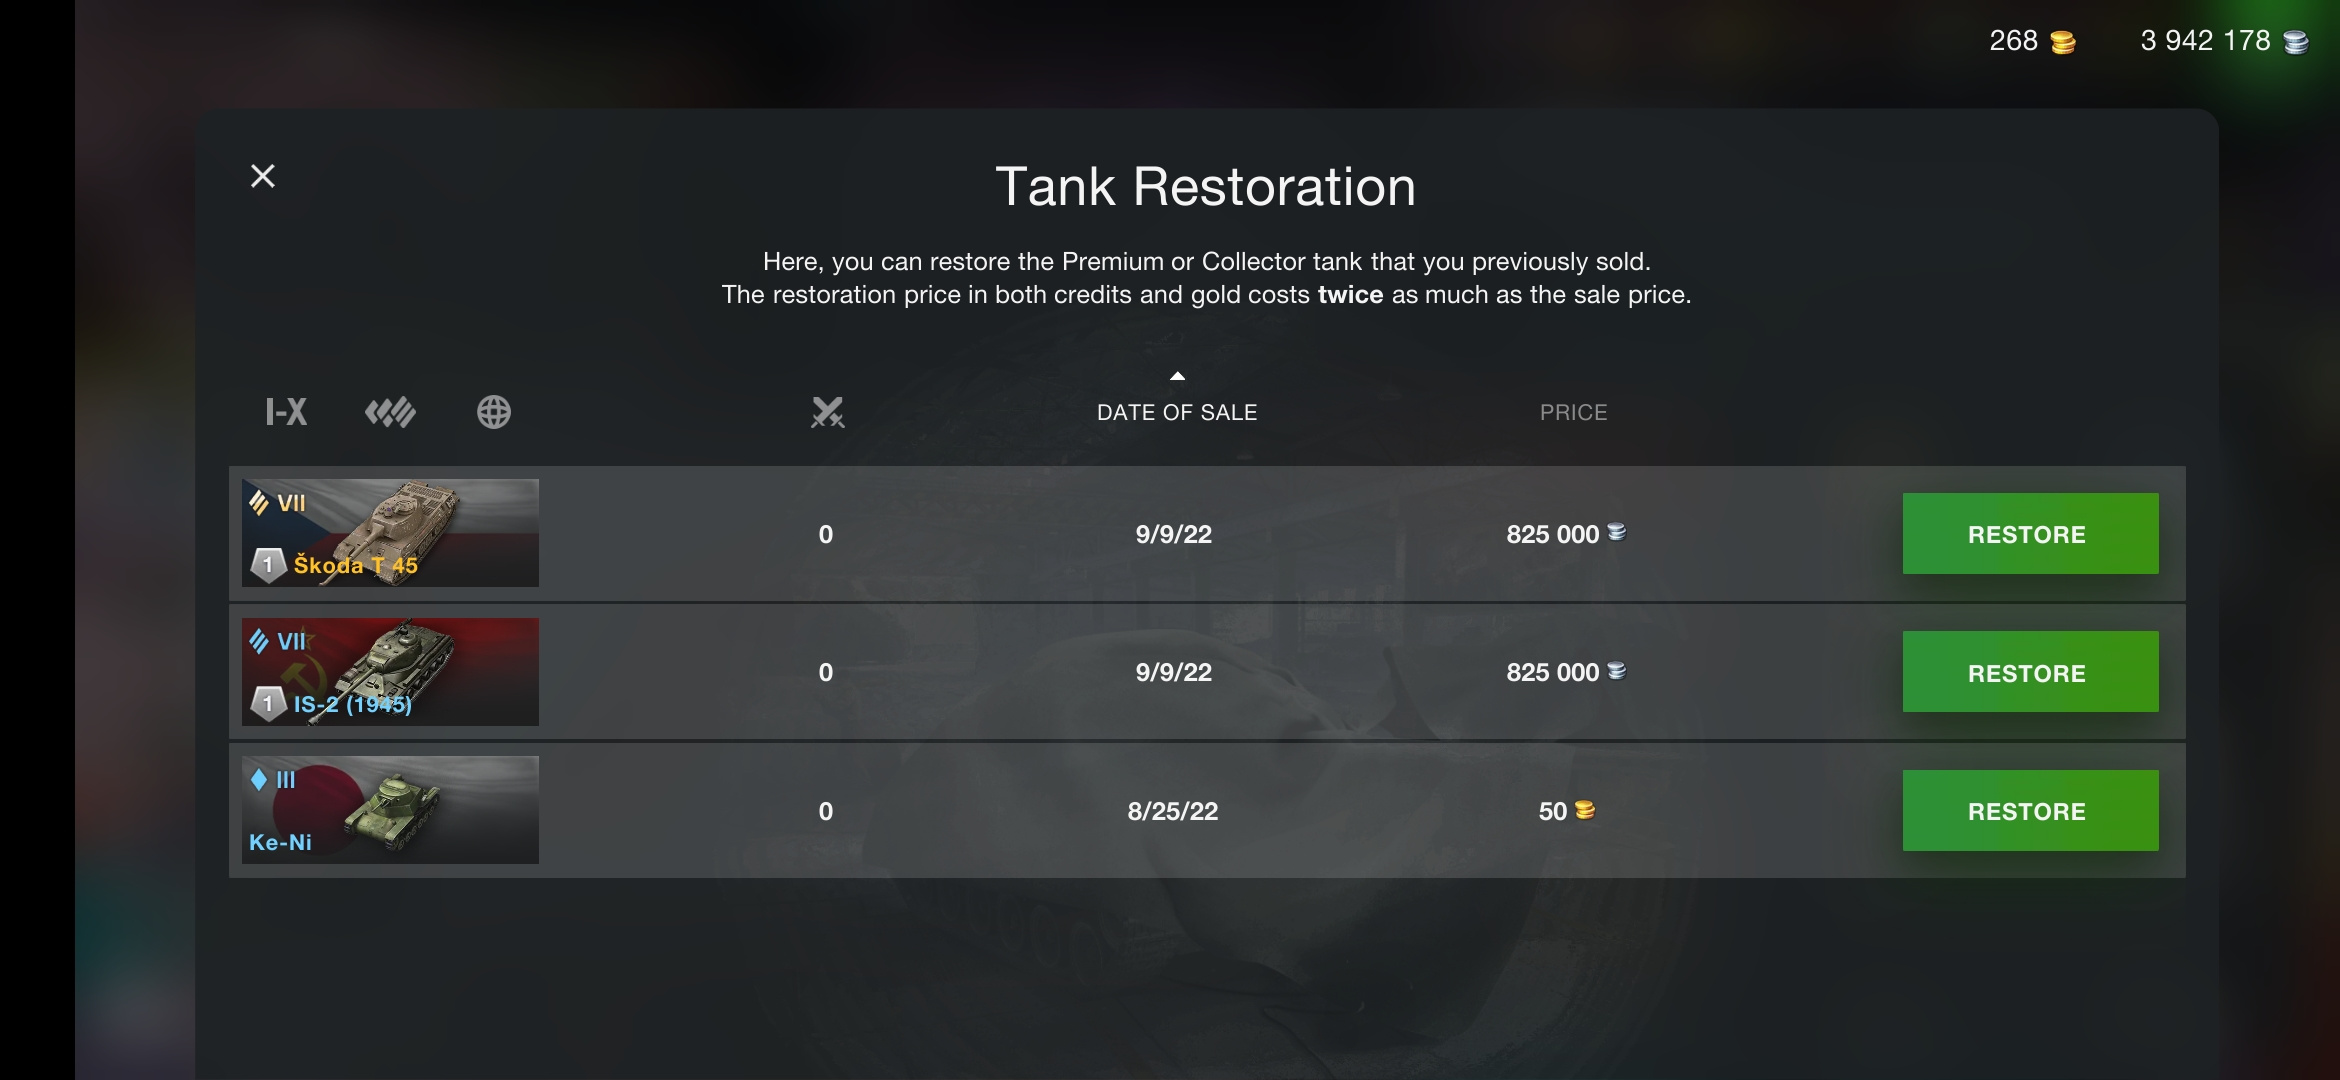This screenshot has height=1080, width=2340.
Task: Select the IS-2 (1945) thumbnail
Action: click(390, 672)
